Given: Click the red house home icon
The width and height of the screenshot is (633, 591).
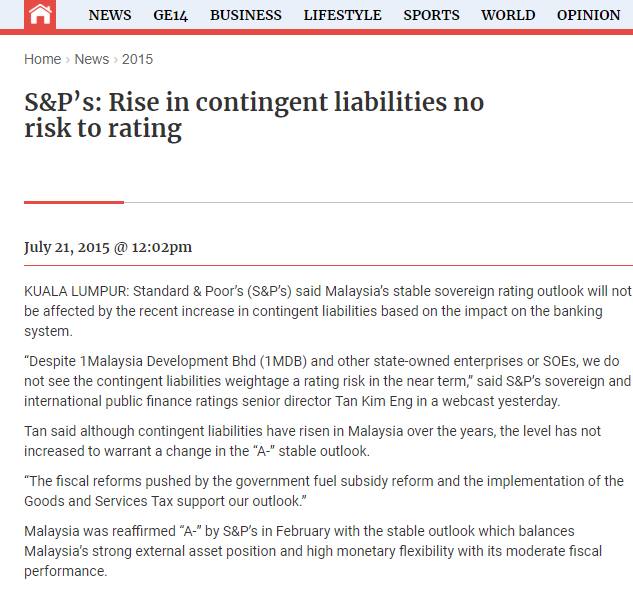Looking at the screenshot, I should (40, 15).
